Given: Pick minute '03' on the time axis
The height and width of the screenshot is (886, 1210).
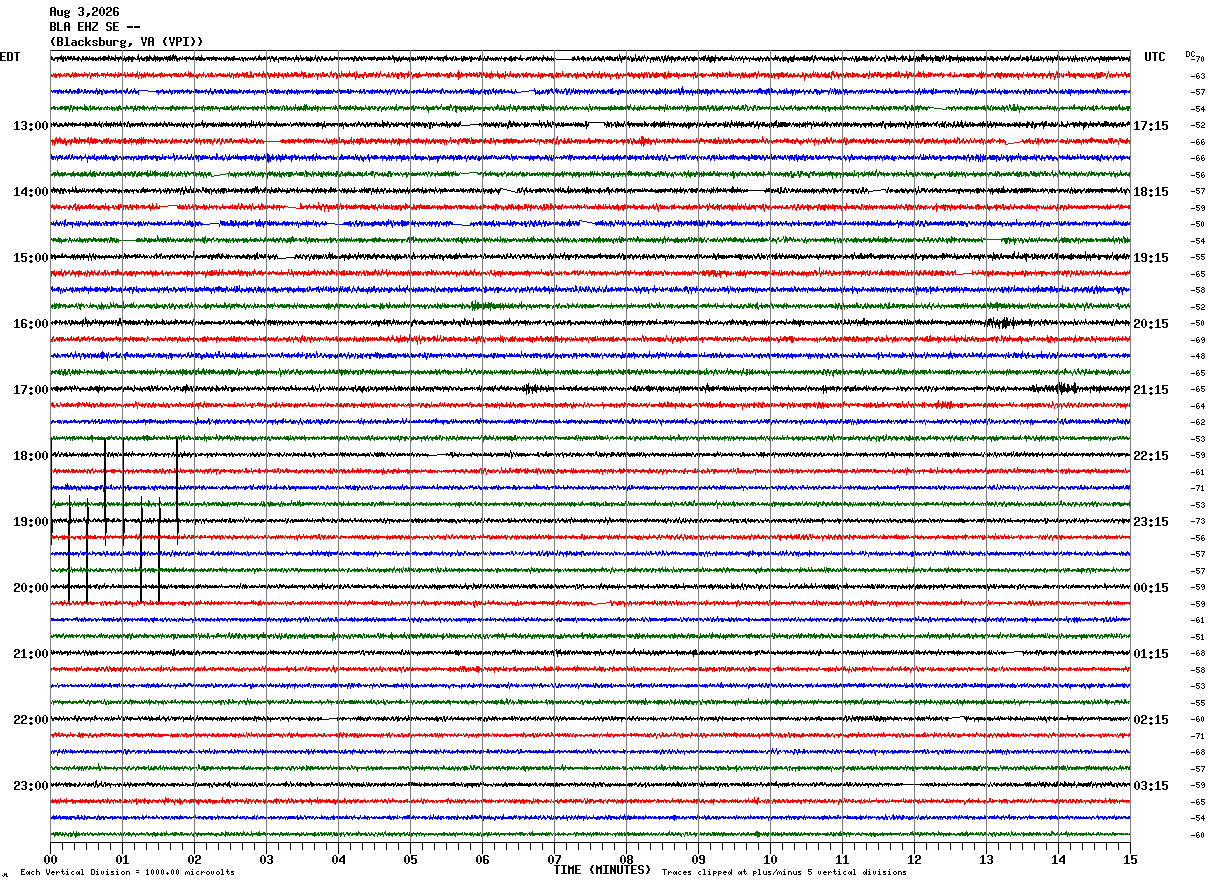Looking at the screenshot, I should coord(266,859).
